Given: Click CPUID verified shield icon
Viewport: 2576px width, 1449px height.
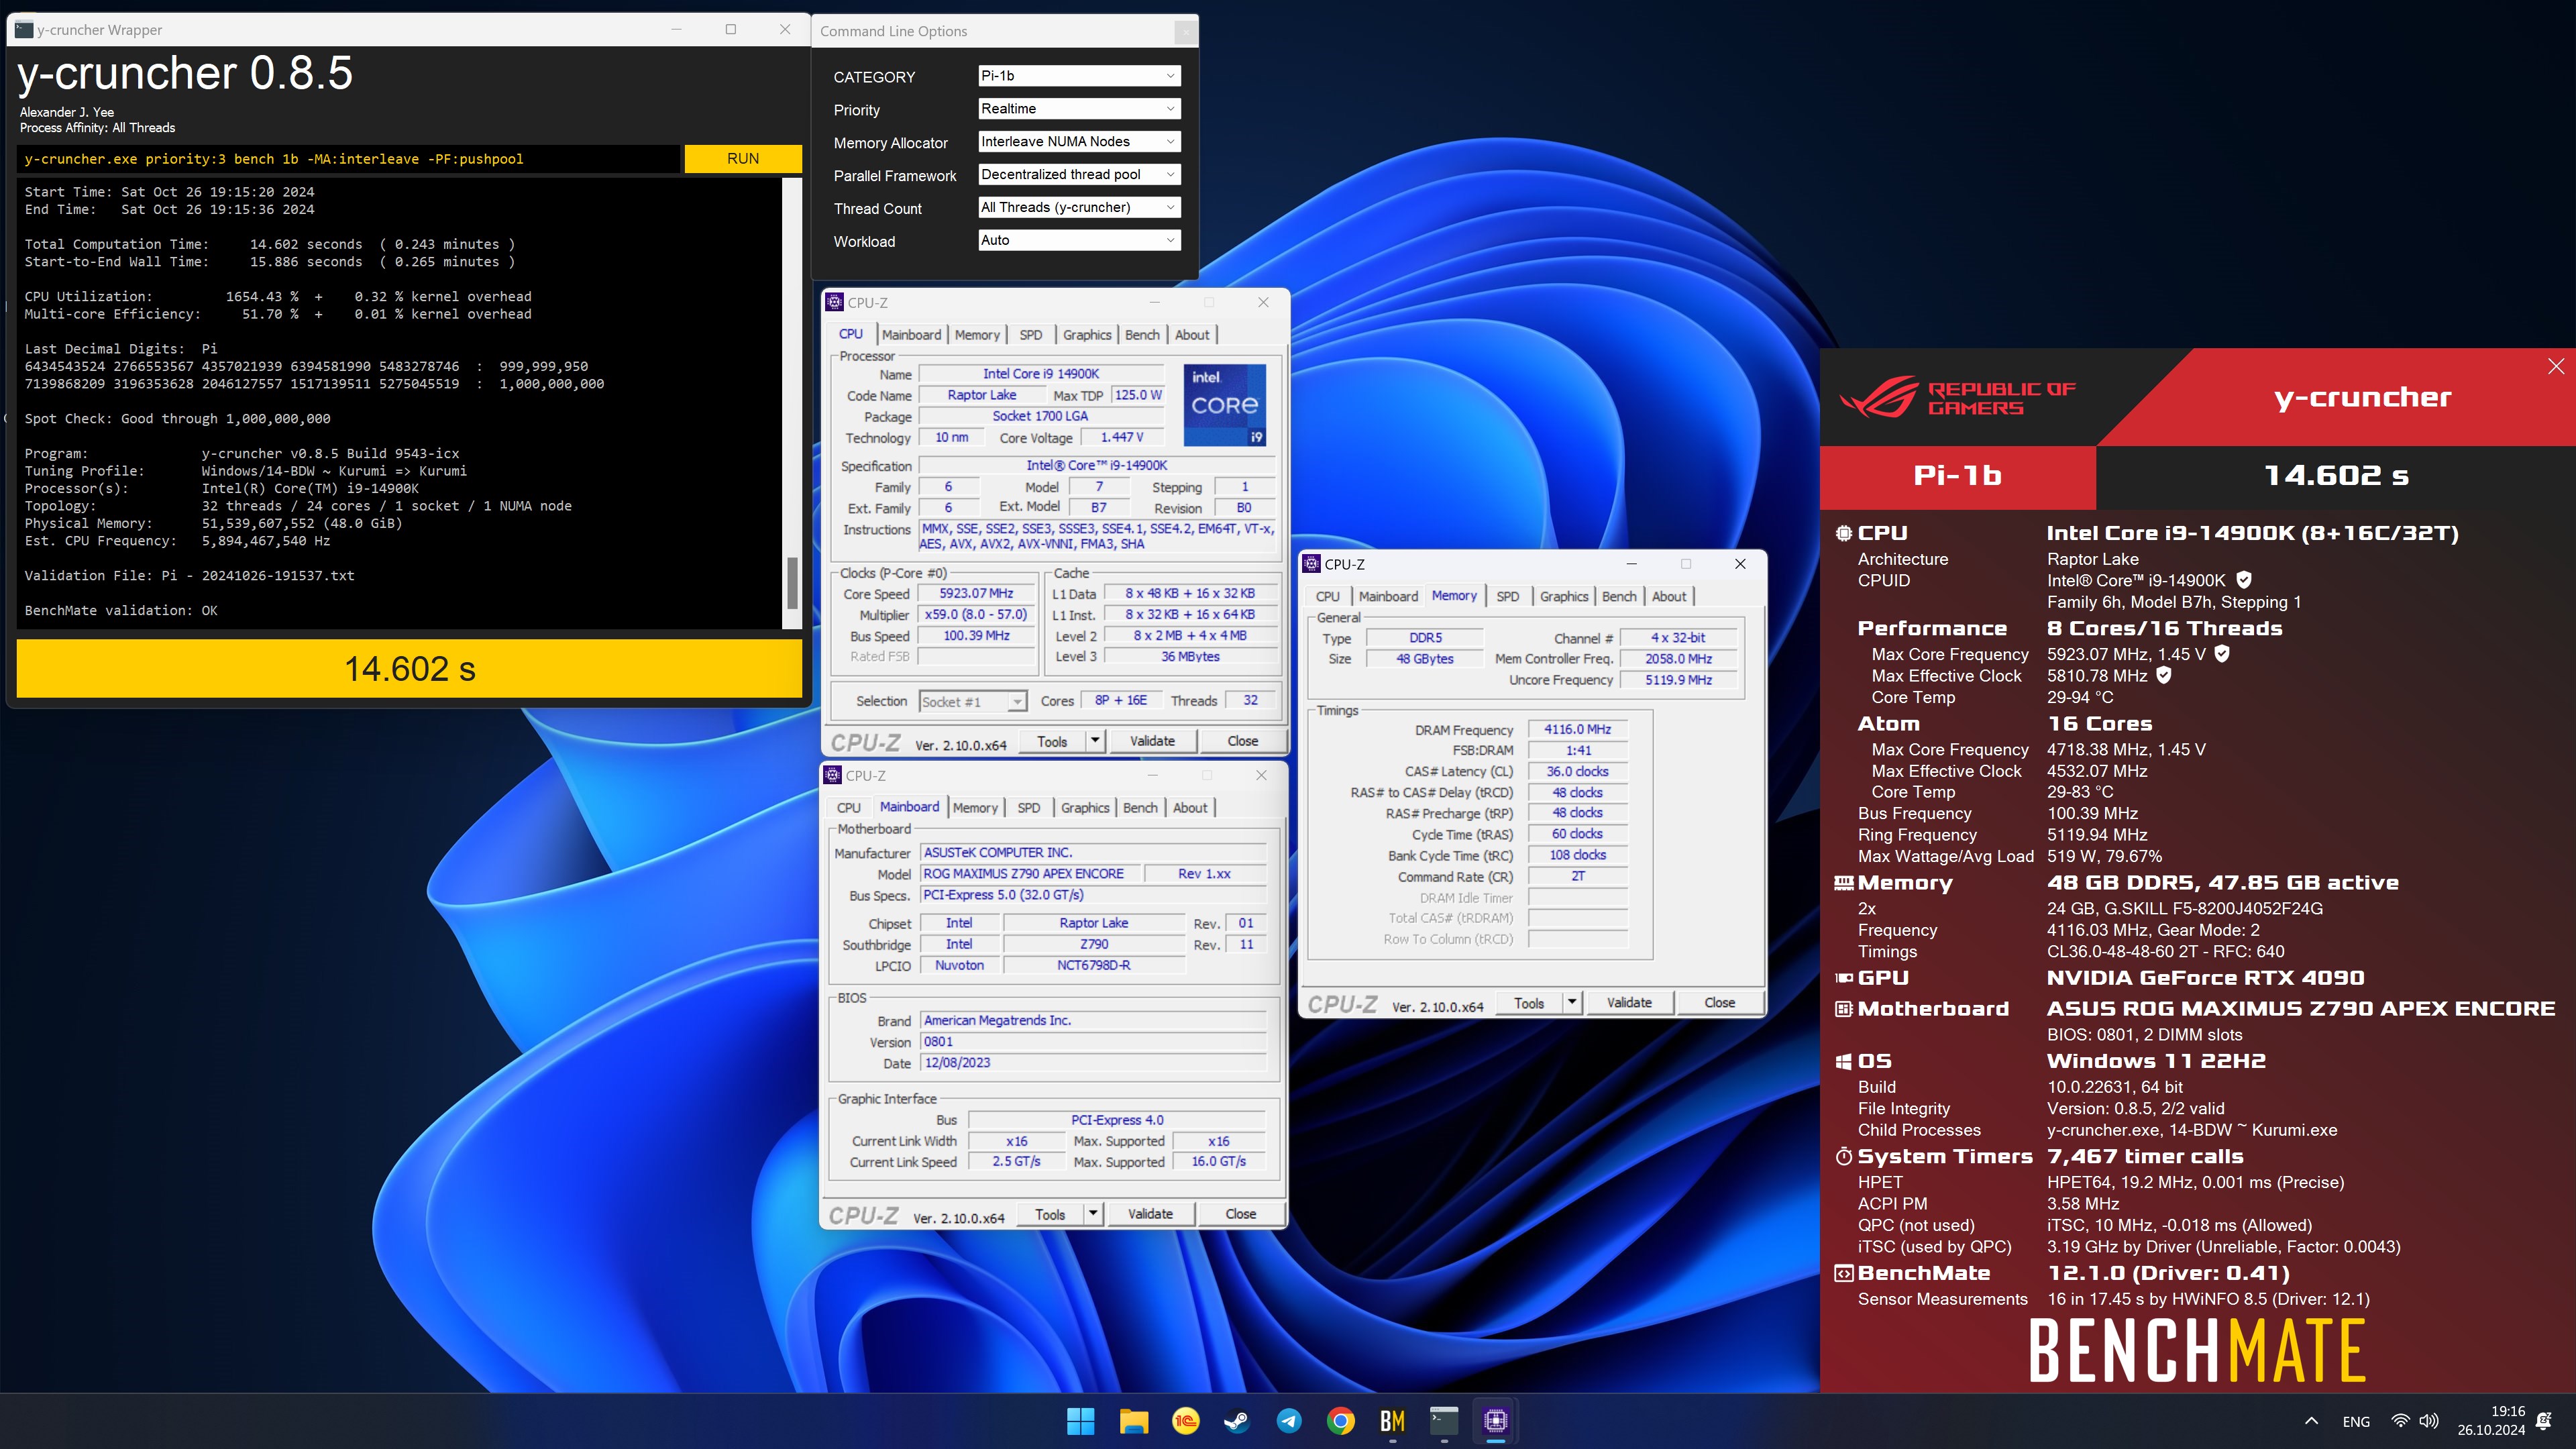Looking at the screenshot, I should [2243, 580].
